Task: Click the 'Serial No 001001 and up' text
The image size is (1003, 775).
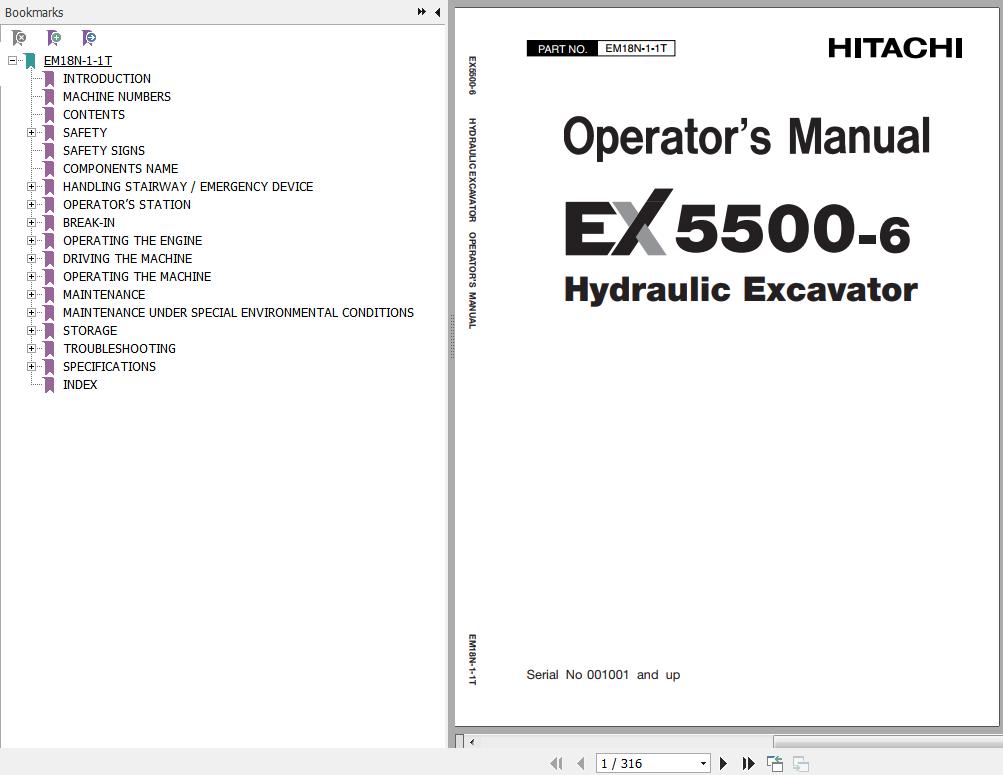Action: point(603,675)
